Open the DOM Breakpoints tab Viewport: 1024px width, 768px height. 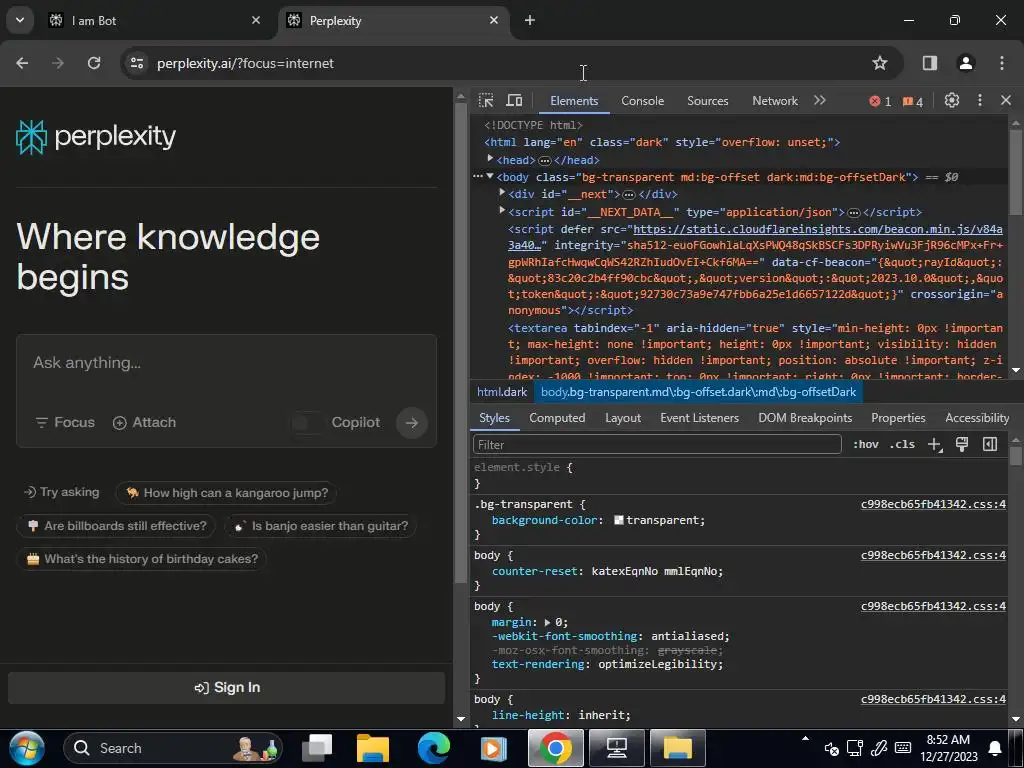click(805, 418)
